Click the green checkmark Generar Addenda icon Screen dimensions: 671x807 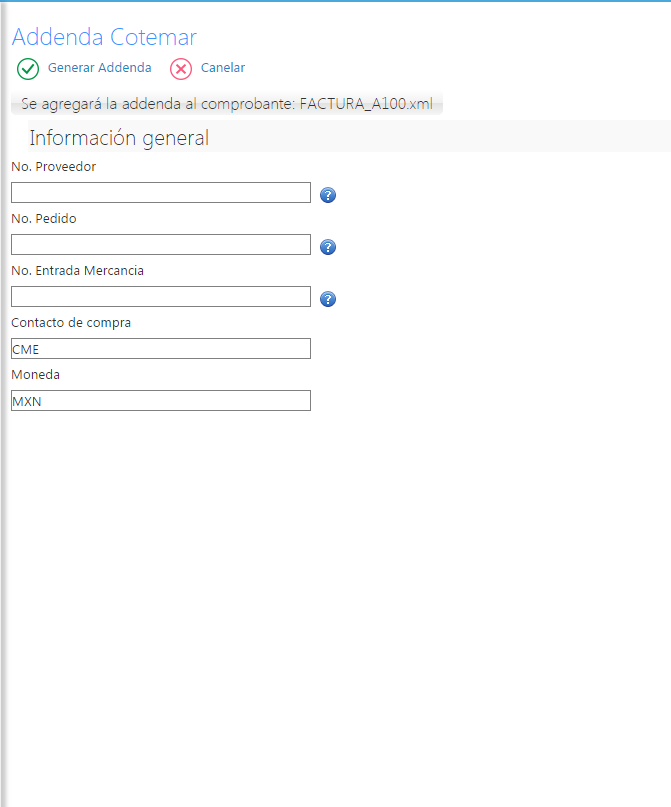(28, 69)
